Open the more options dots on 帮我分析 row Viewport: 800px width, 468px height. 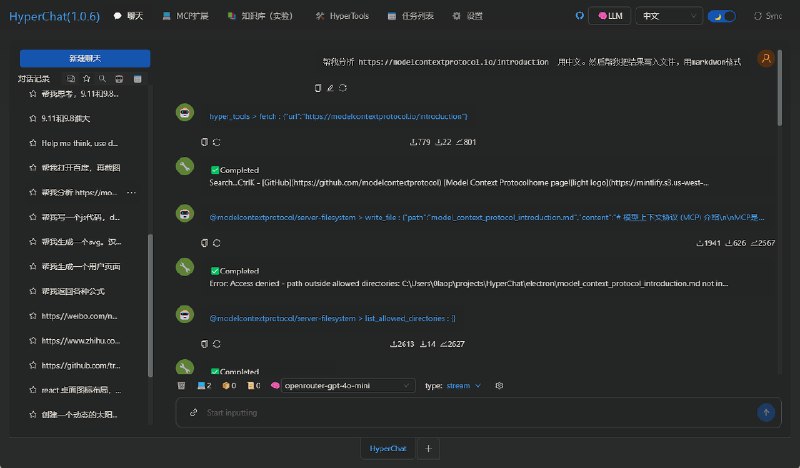pyautogui.click(x=131, y=192)
